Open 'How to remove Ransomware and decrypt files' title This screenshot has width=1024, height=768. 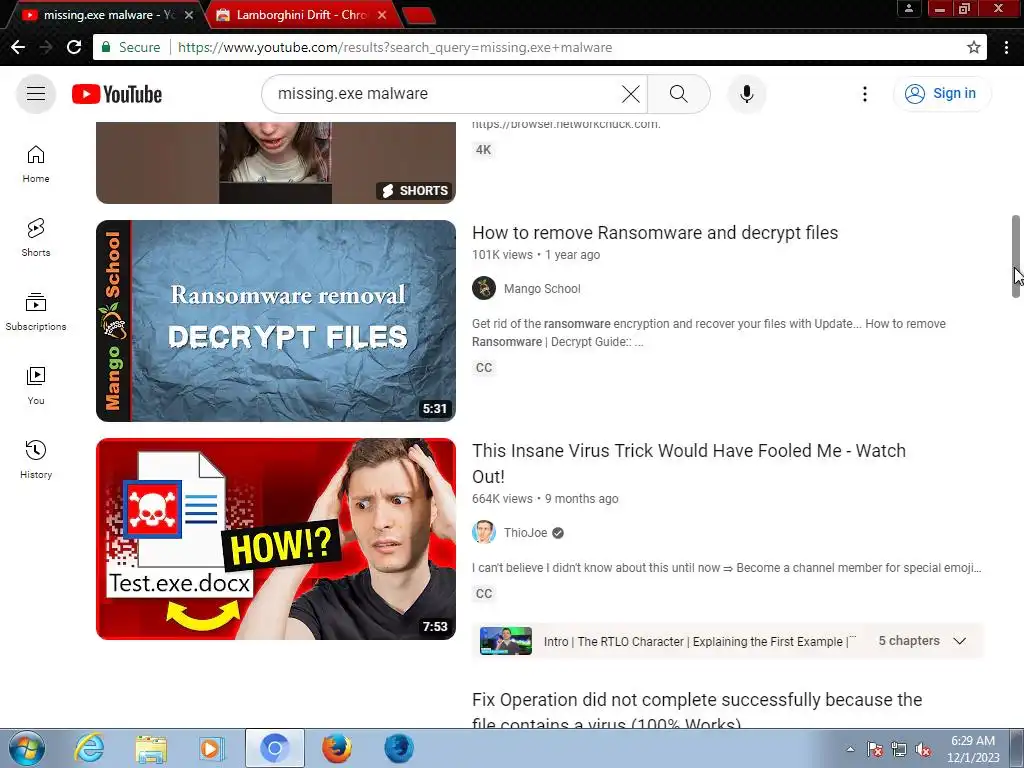click(655, 232)
